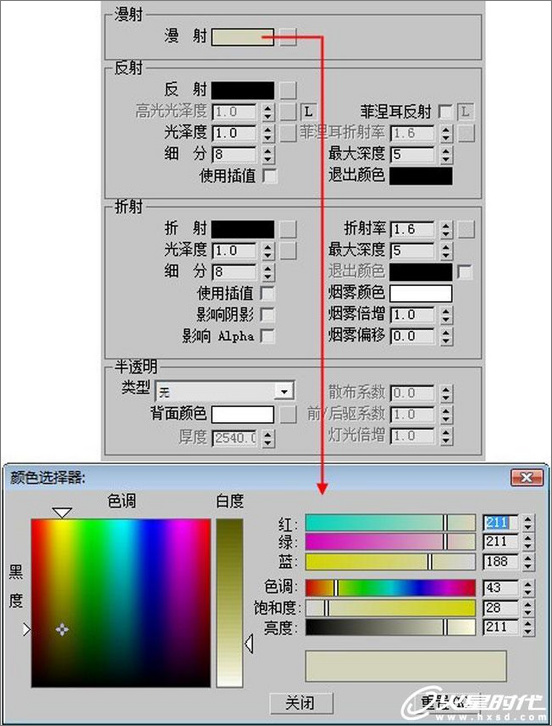Screen dimensions: 552x726
Task: Open the 背面颜色 white swatch
Action: [243, 414]
